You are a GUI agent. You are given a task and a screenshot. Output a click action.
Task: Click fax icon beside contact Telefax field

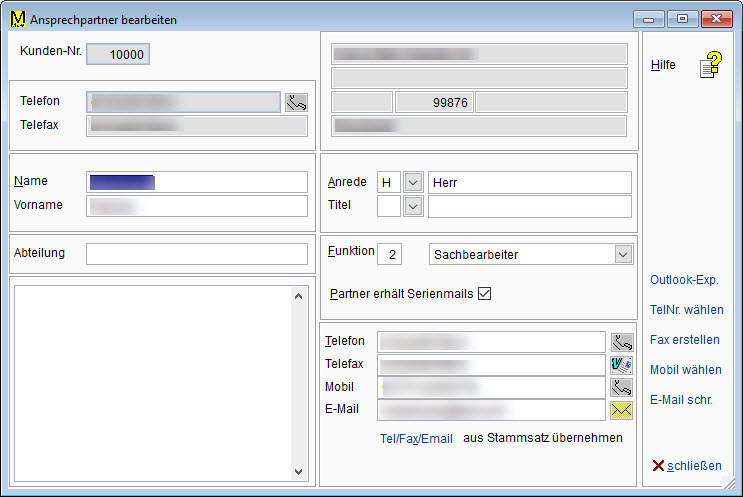pos(622,365)
